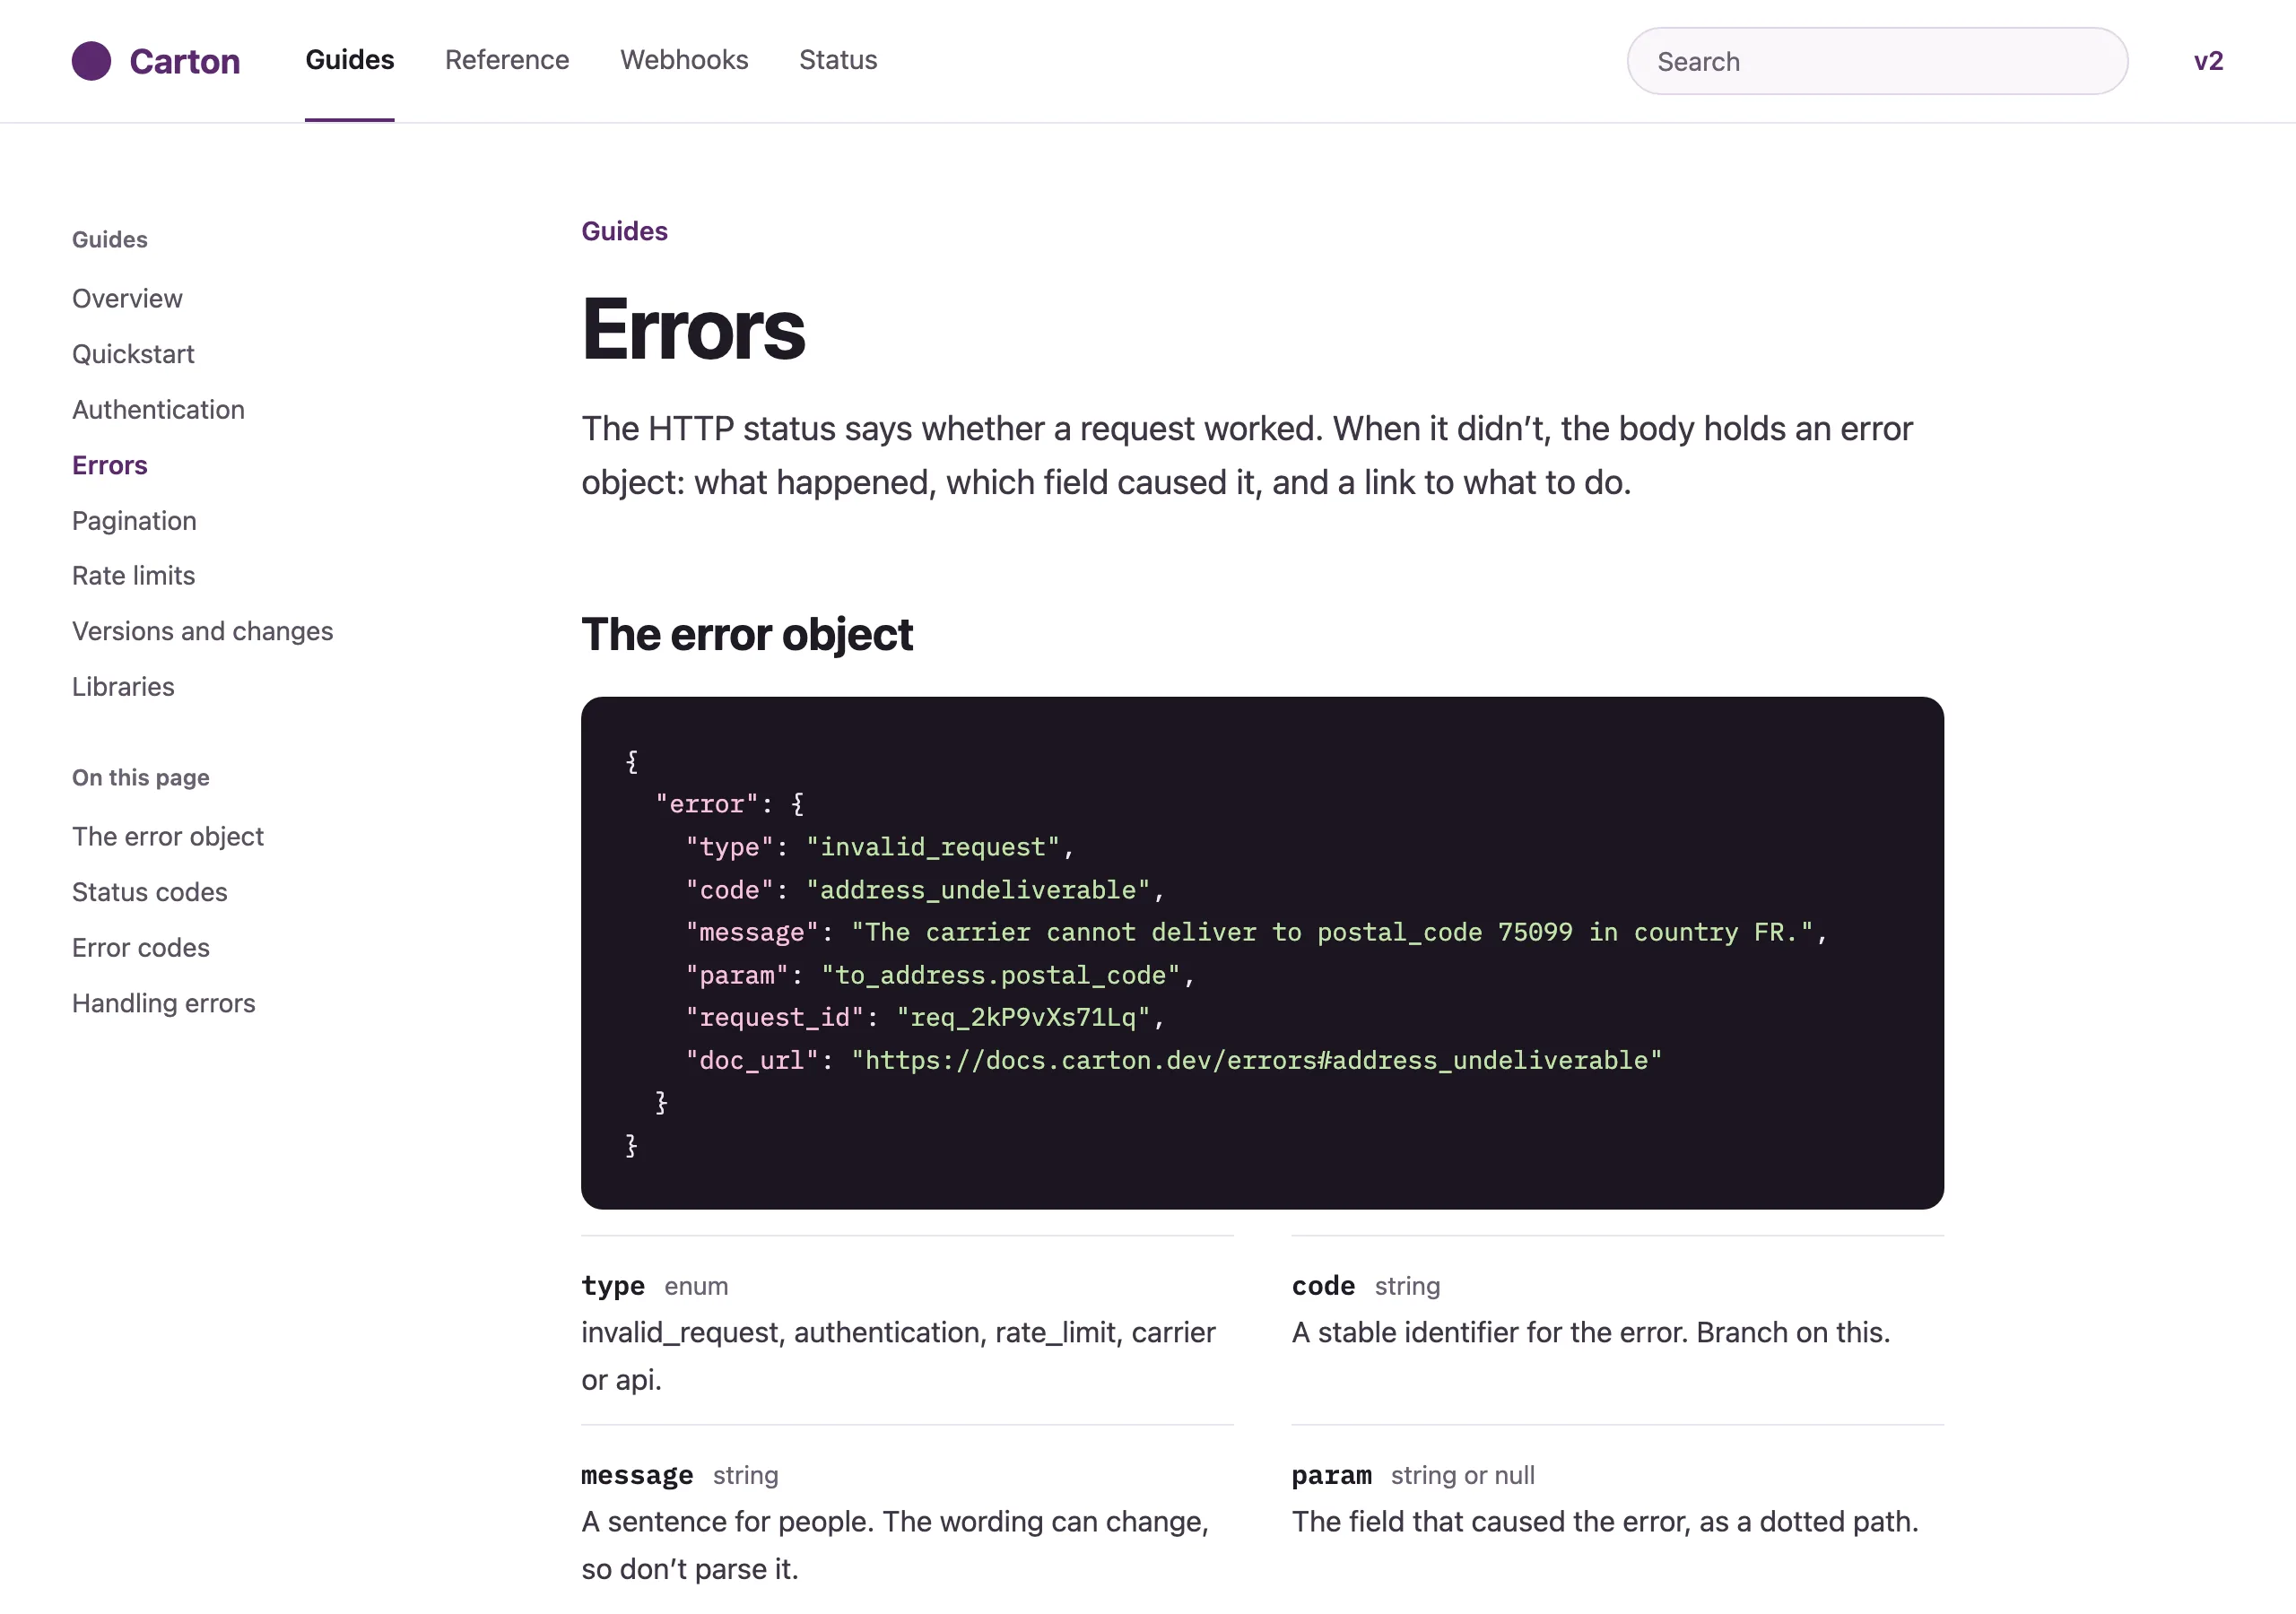2296x1614 pixels.
Task: Click the 'The error object' section heading
Action: coord(747,634)
